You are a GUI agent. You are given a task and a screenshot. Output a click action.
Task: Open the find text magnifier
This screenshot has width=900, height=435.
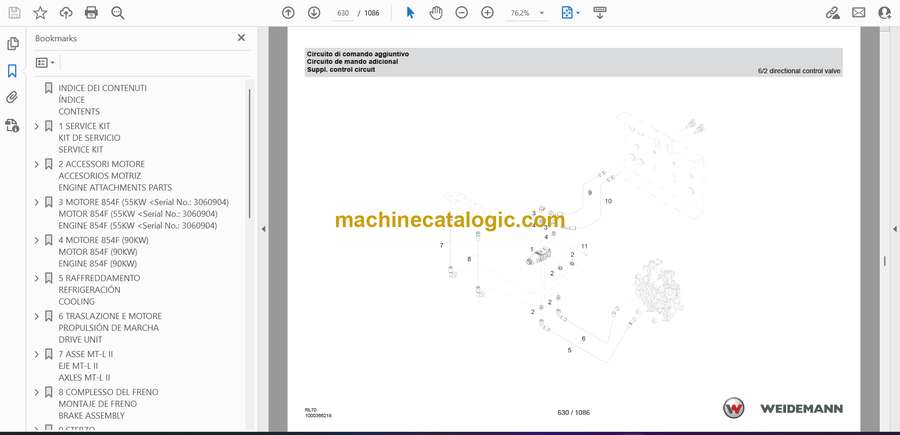(x=118, y=13)
